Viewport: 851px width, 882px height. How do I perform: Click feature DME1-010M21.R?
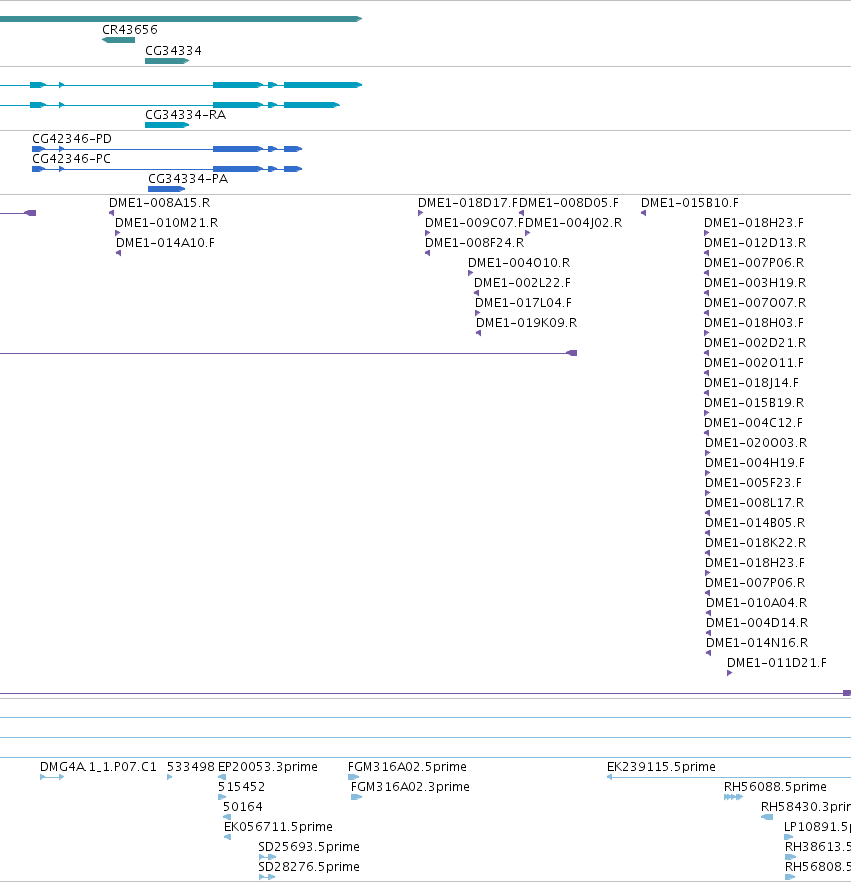166,223
